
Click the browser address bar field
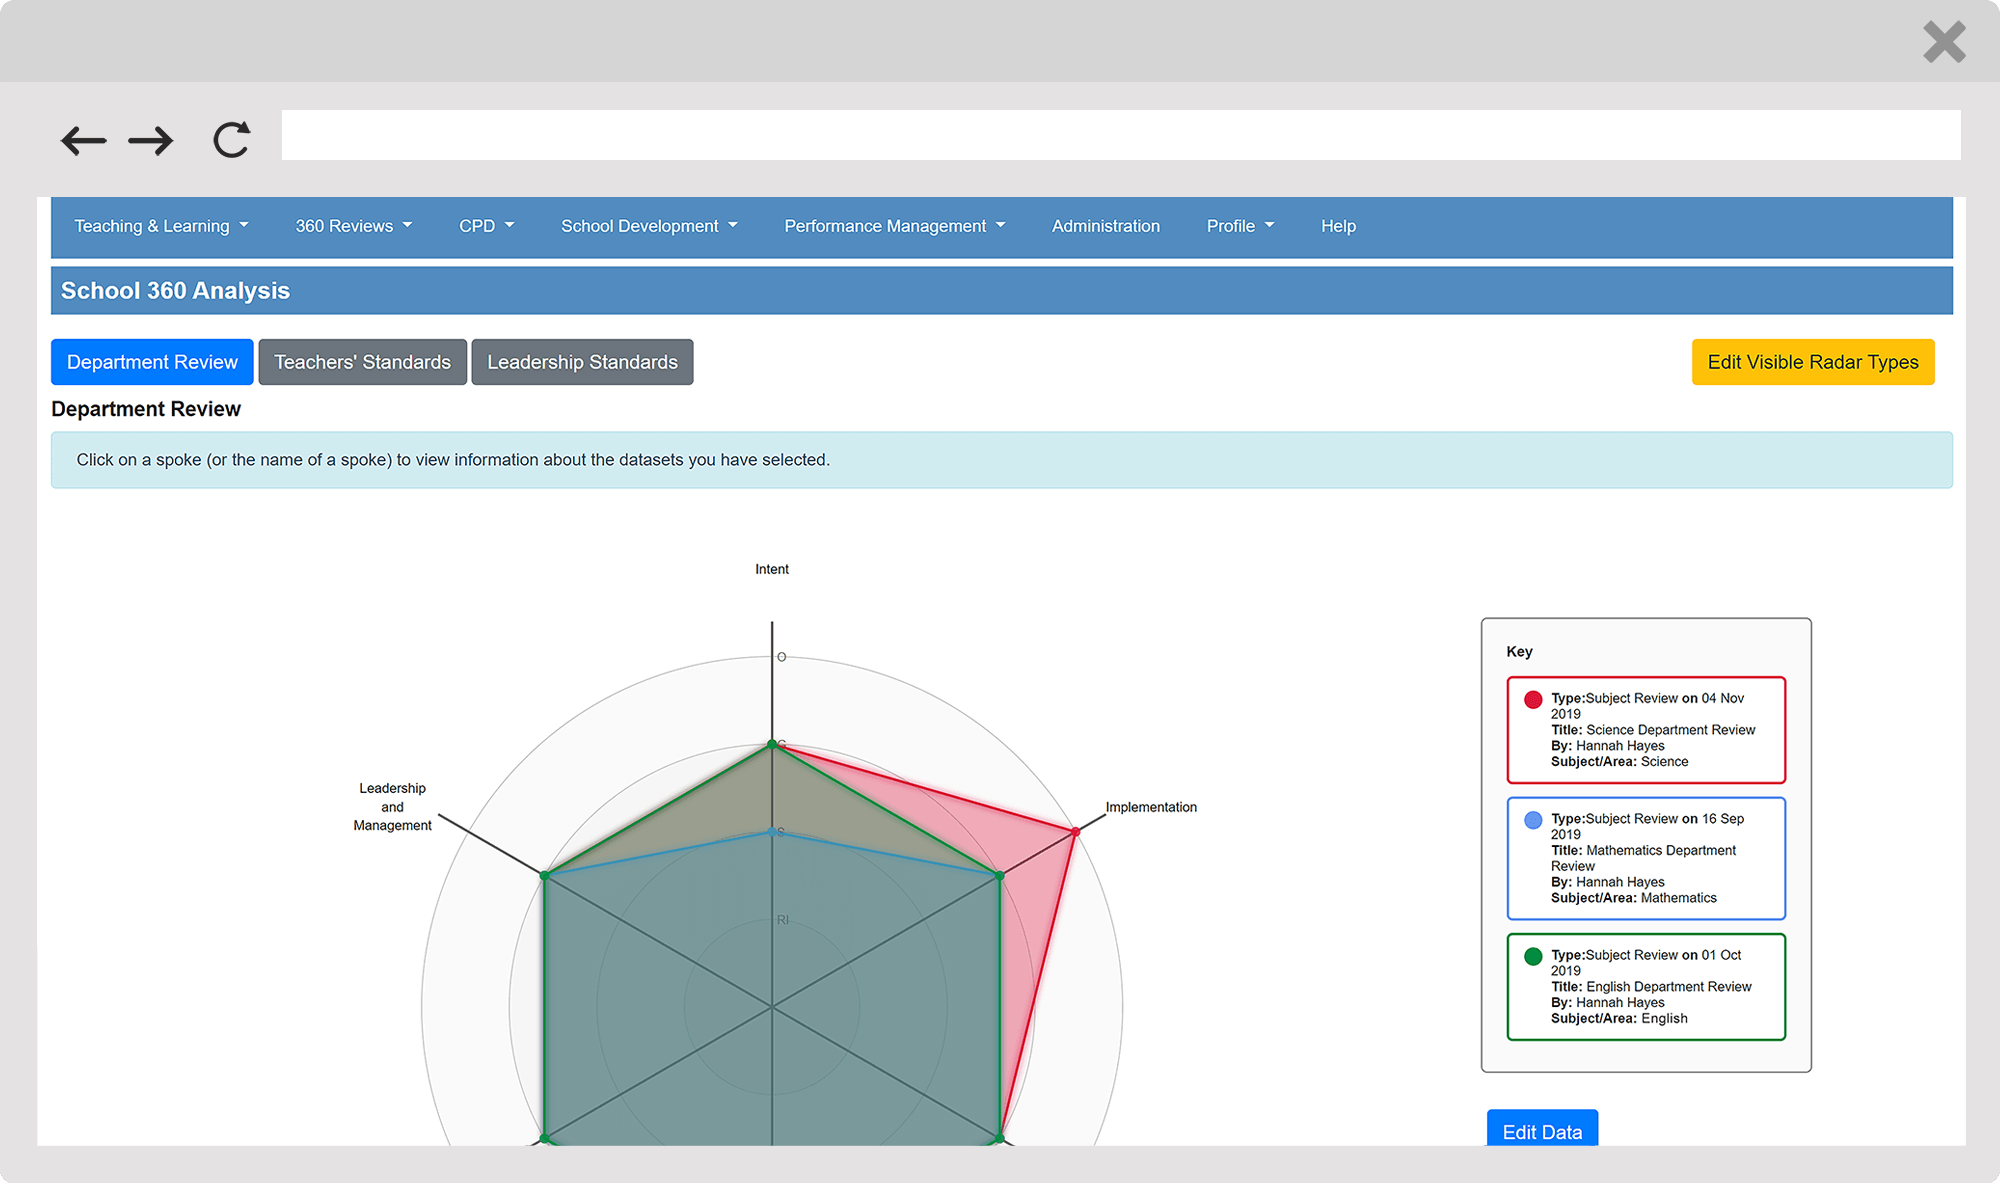[1121, 135]
